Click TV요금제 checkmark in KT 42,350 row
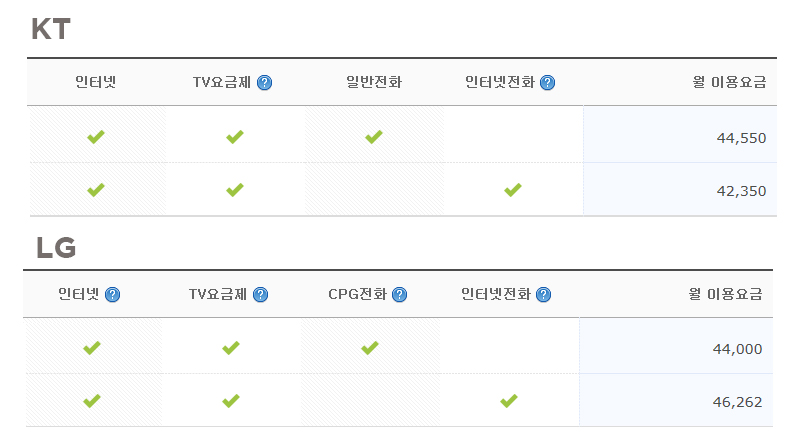The height and width of the screenshot is (440, 799). [235, 190]
